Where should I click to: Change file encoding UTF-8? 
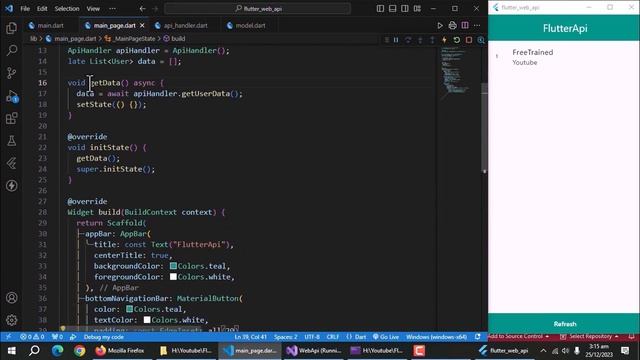click(x=312, y=337)
